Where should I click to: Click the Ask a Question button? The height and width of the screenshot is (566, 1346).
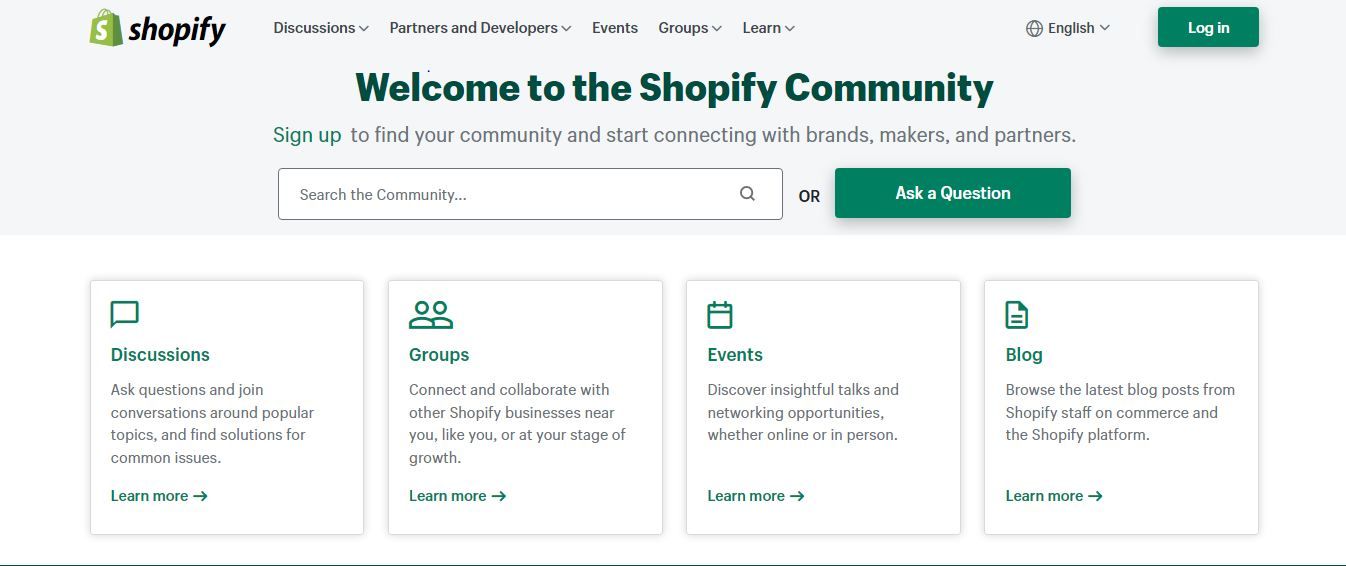pyautogui.click(x=953, y=193)
